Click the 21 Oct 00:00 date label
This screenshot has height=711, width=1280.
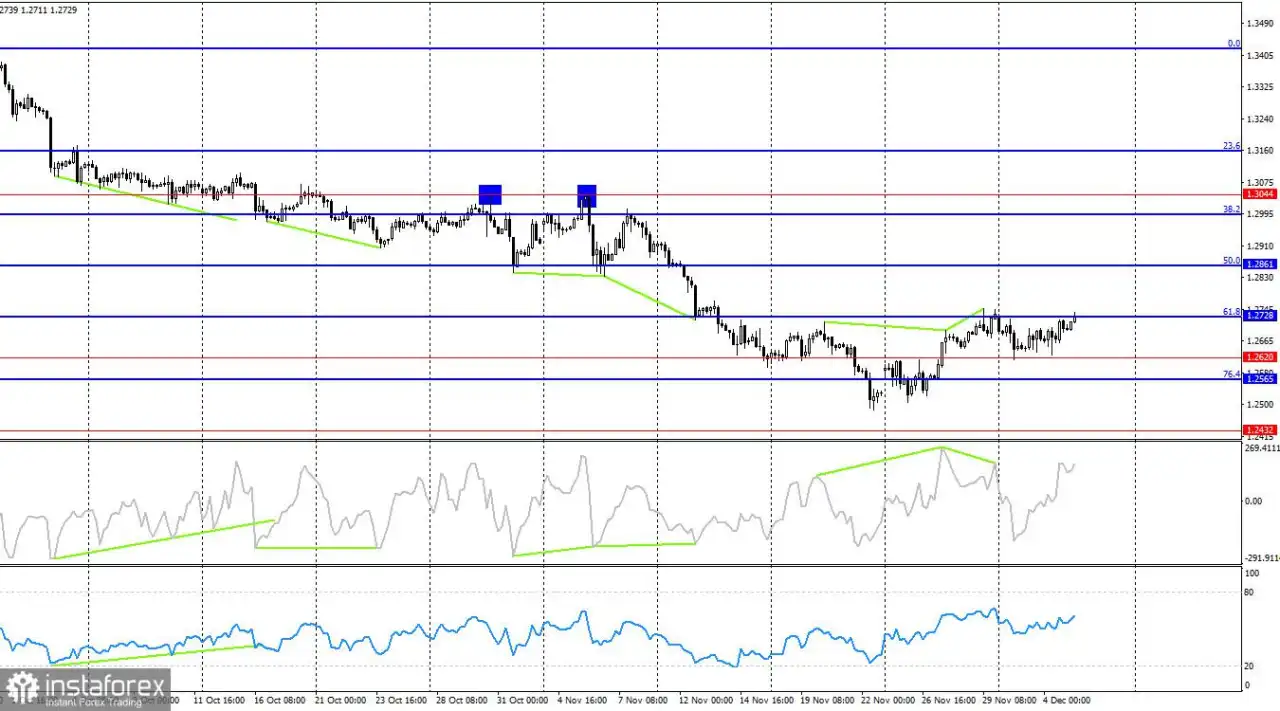pos(338,702)
